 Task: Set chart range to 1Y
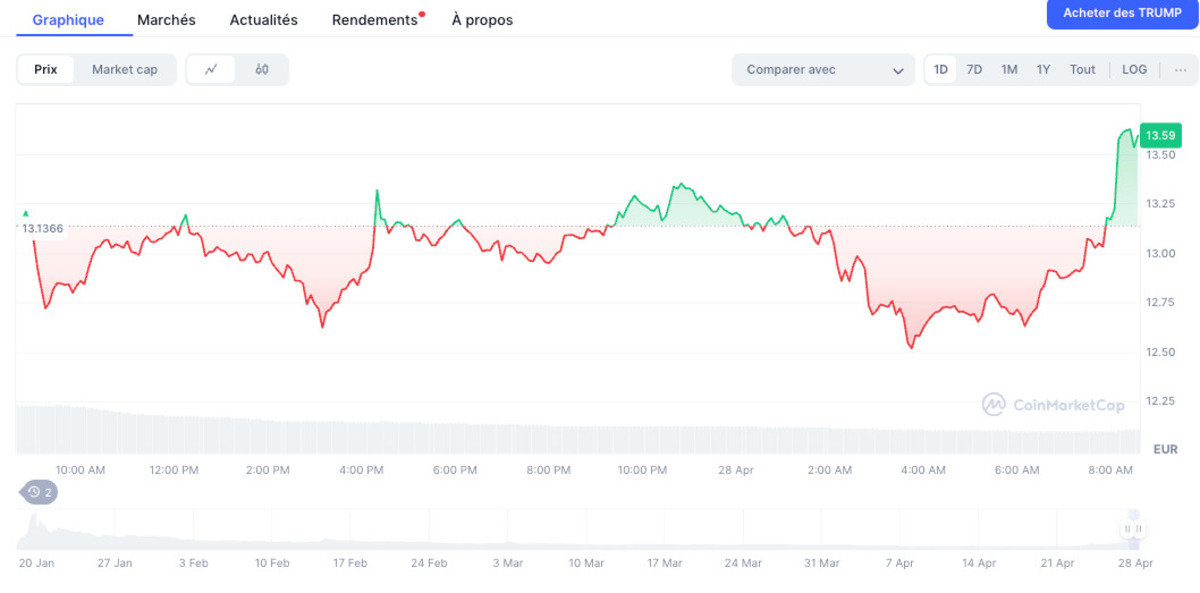pyautogui.click(x=1043, y=70)
